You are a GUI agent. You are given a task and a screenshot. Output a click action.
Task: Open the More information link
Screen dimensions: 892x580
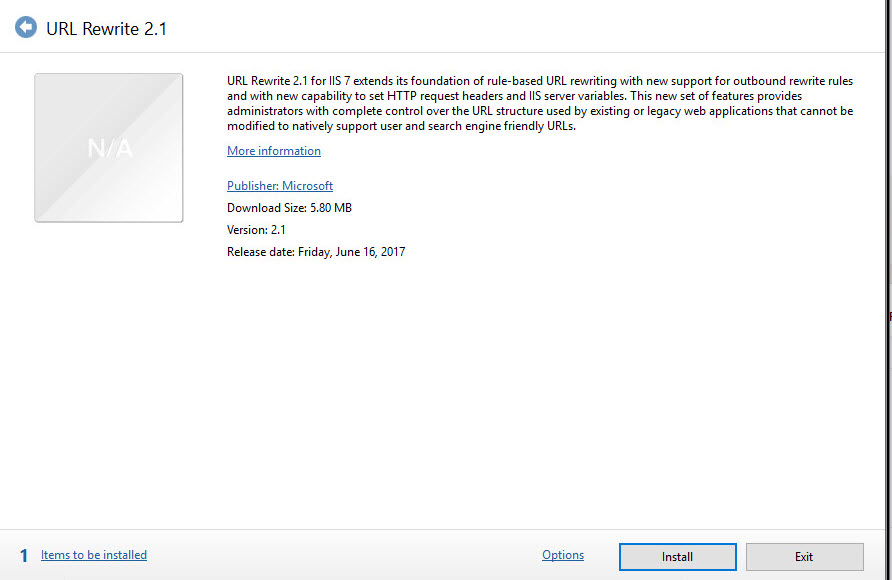click(x=274, y=151)
